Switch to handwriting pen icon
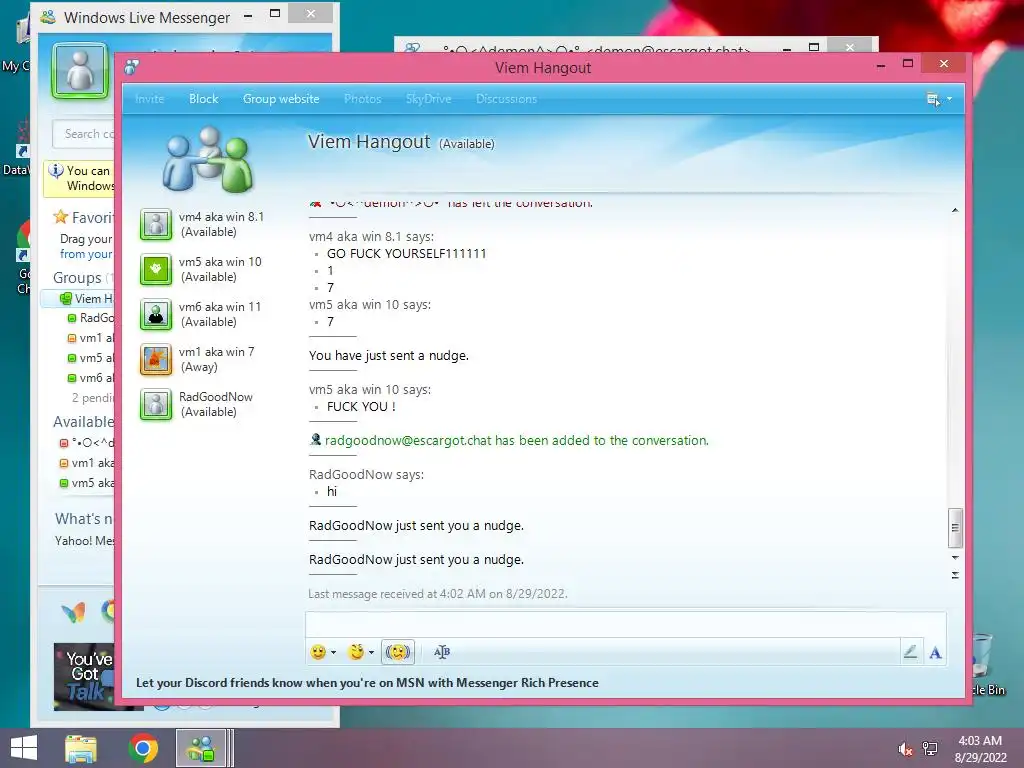Image resolution: width=1024 pixels, height=768 pixels. click(x=910, y=652)
